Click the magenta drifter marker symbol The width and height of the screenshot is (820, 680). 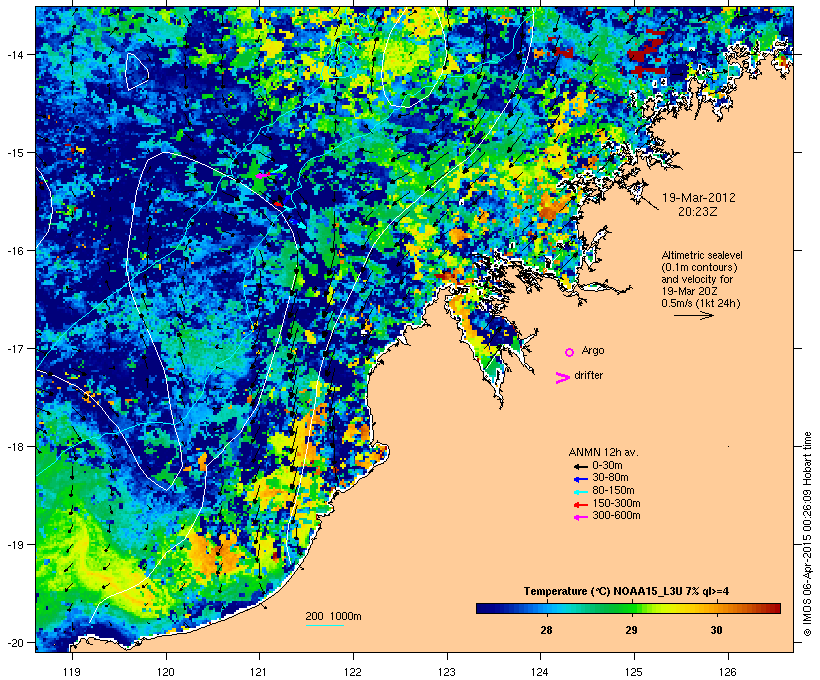(562, 378)
